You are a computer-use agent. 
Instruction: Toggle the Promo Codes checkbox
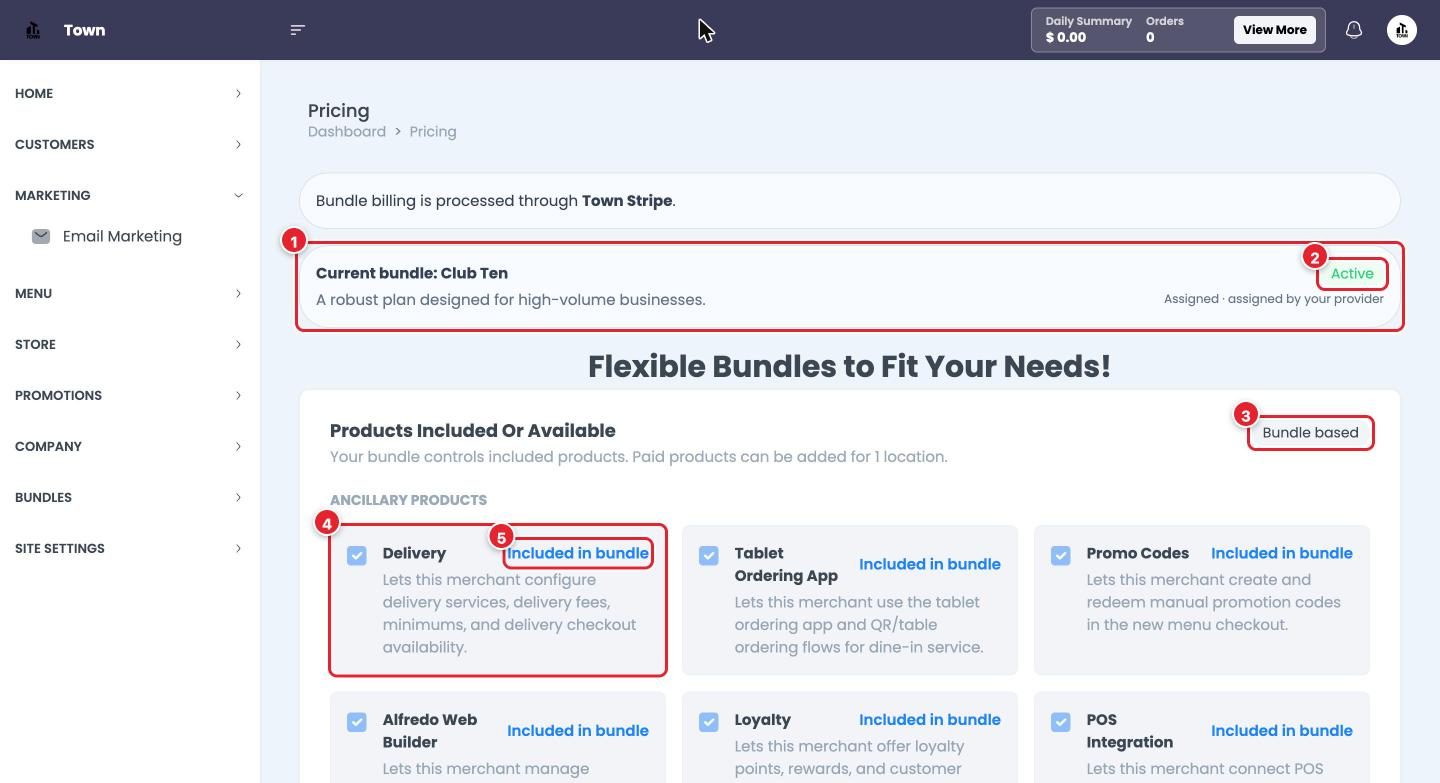point(1061,555)
